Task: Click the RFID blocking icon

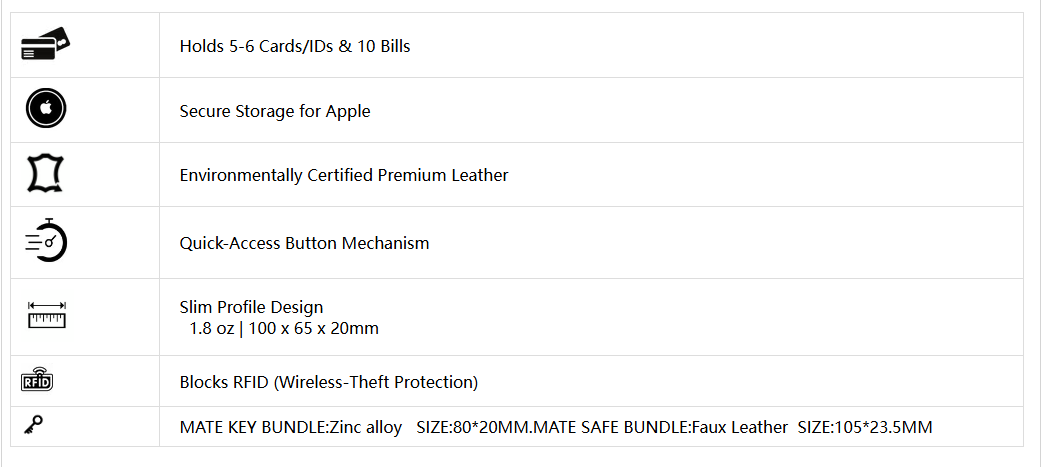Action: point(37,379)
